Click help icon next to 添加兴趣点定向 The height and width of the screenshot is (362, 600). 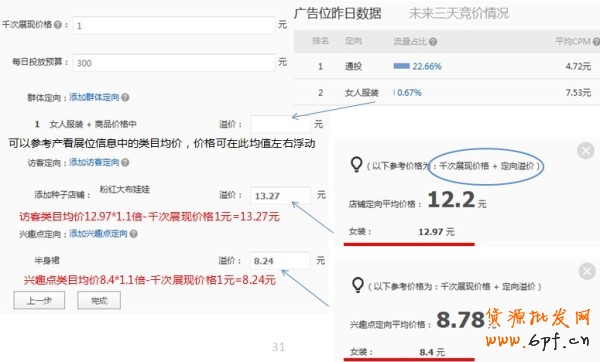pos(133,233)
